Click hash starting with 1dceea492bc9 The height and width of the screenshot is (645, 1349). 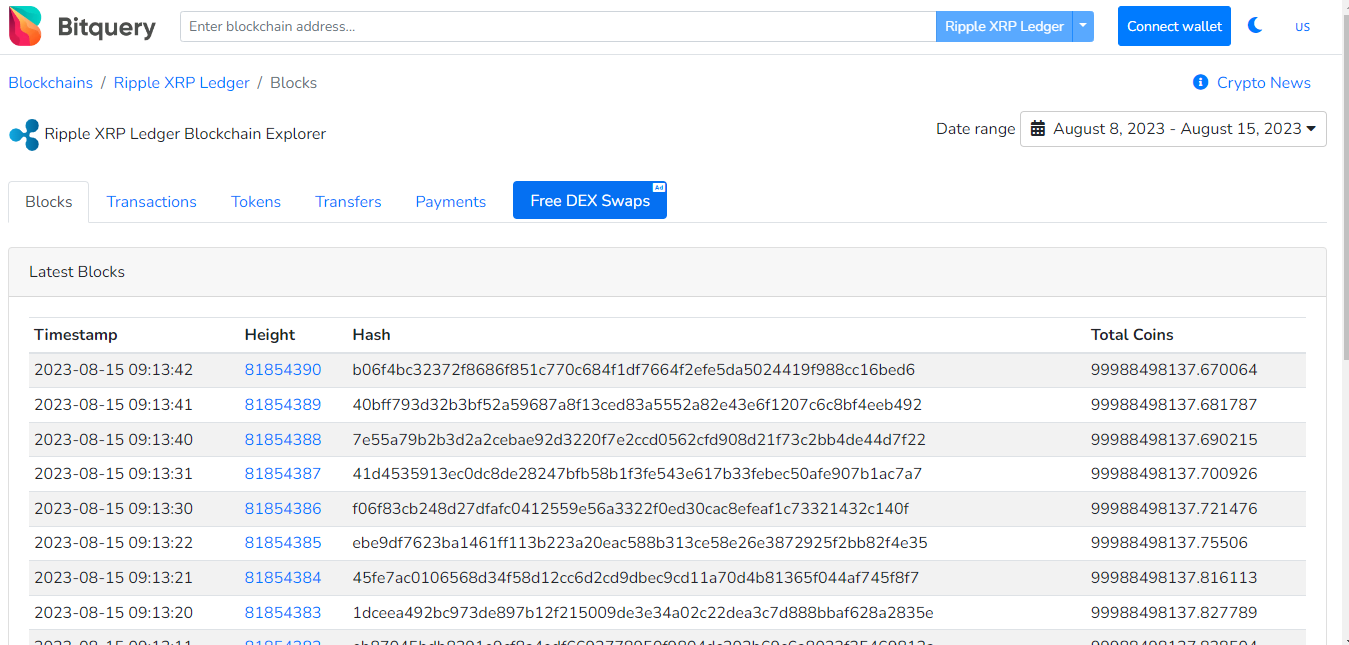[x=643, y=612]
